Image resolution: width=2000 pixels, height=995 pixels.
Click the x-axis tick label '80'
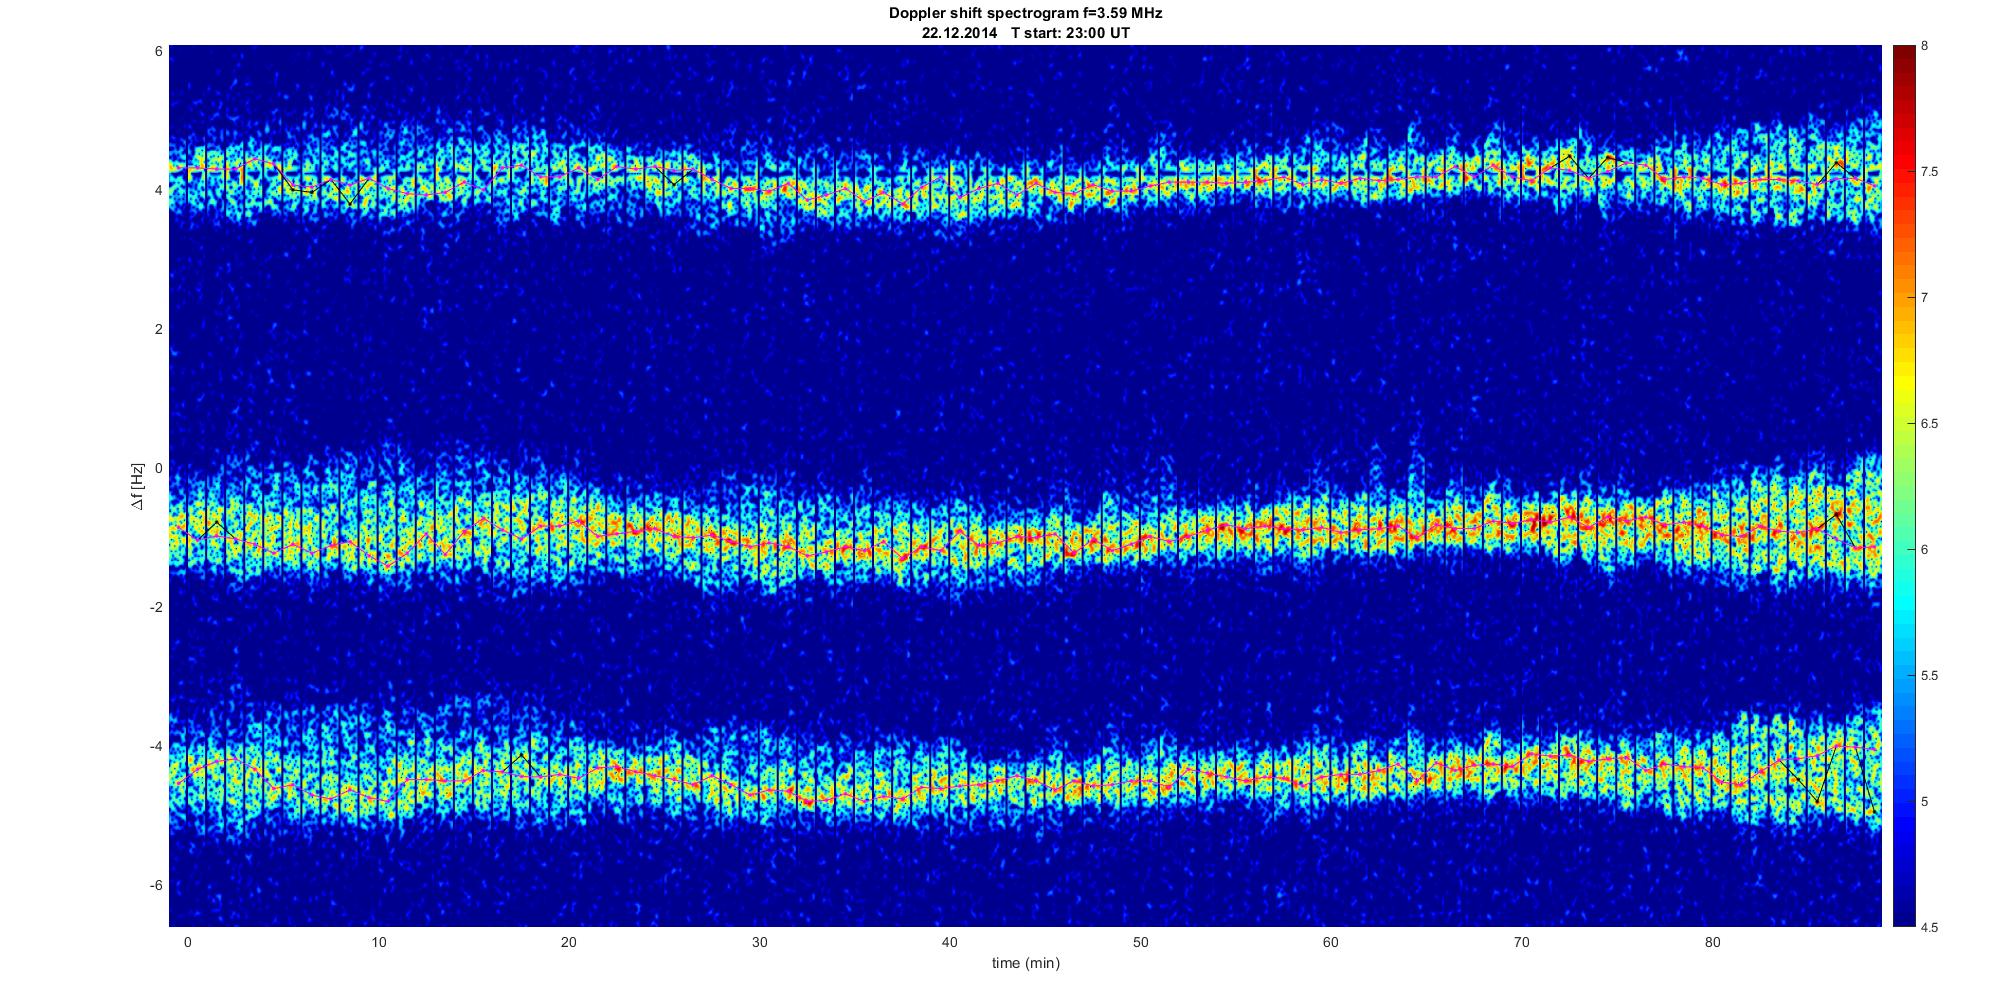1712,942
